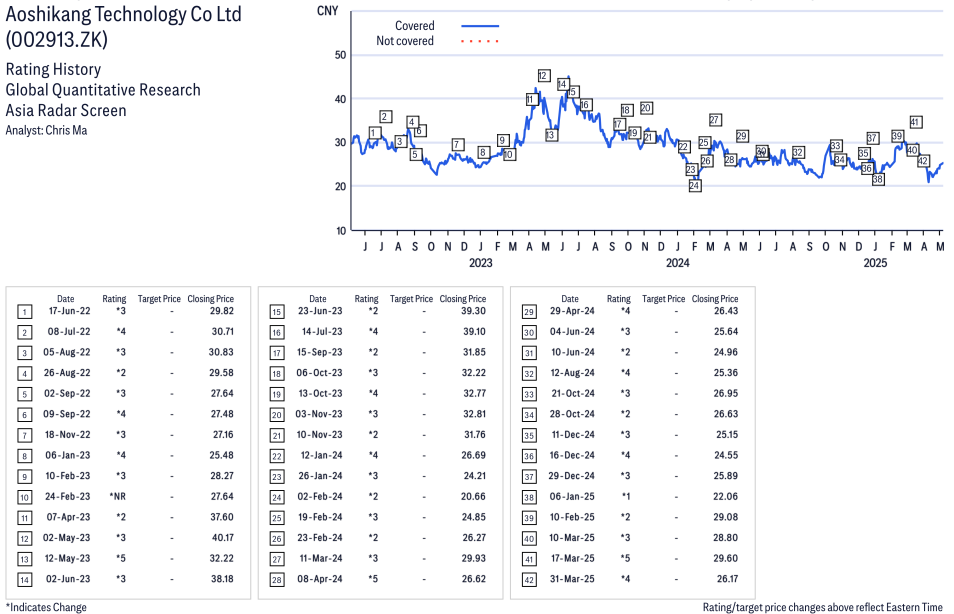Click the CNY axis unit label
This screenshot has width=954, height=614.
tap(327, 10)
